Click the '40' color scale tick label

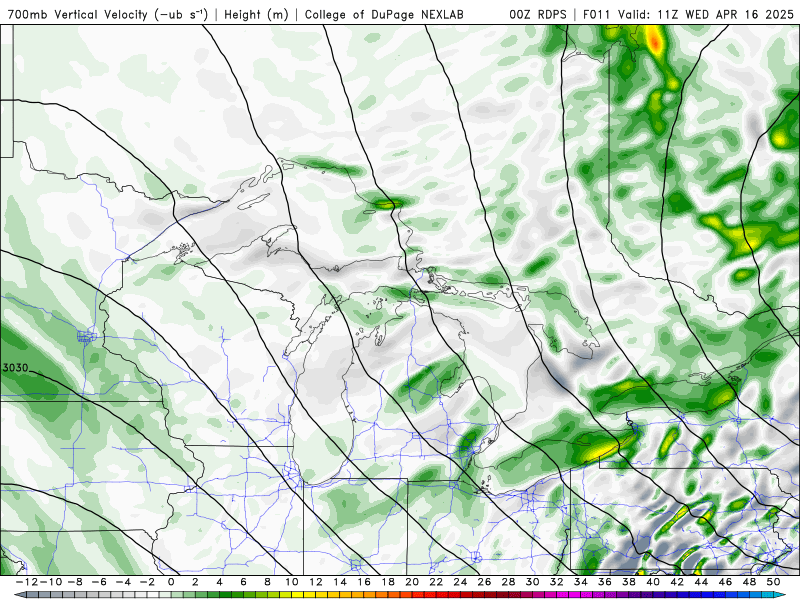pos(653,582)
